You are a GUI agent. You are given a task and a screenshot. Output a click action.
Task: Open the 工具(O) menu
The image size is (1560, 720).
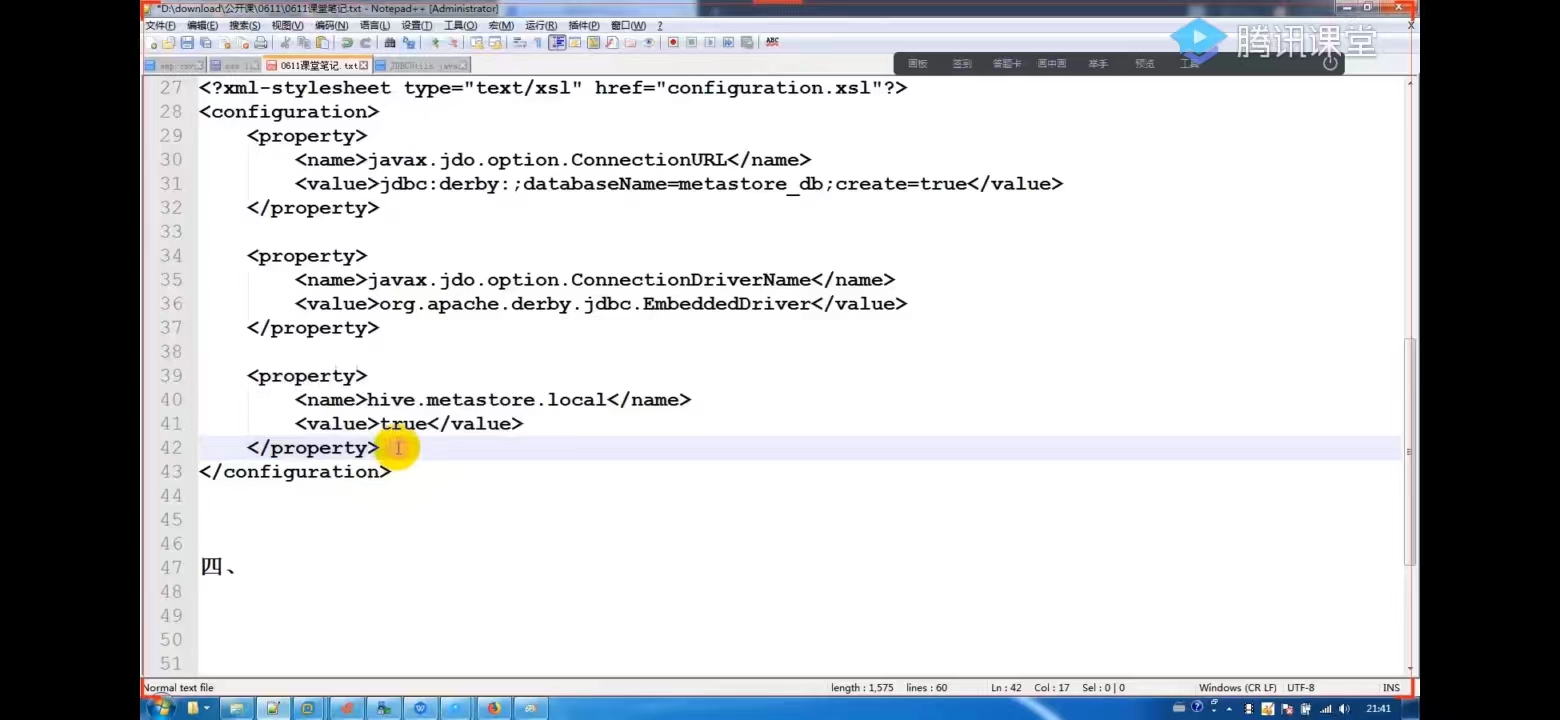[x=461, y=25]
